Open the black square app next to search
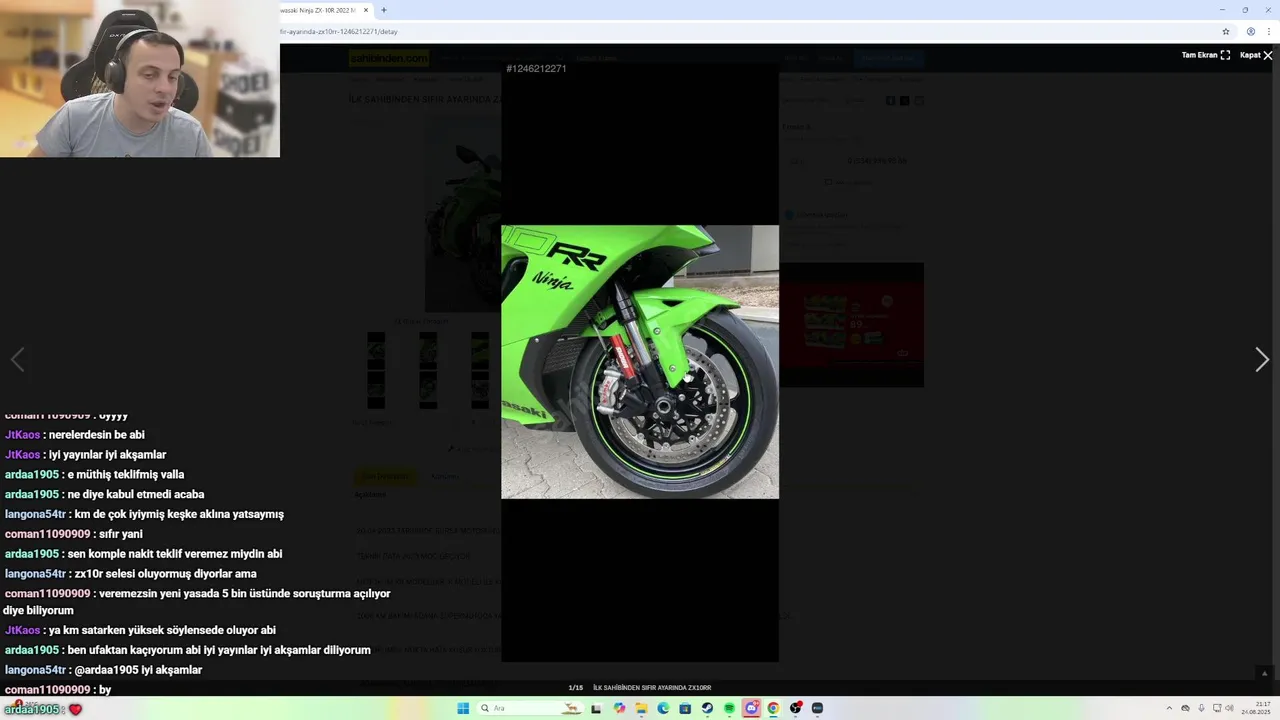This screenshot has height=720, width=1280. coord(596,708)
